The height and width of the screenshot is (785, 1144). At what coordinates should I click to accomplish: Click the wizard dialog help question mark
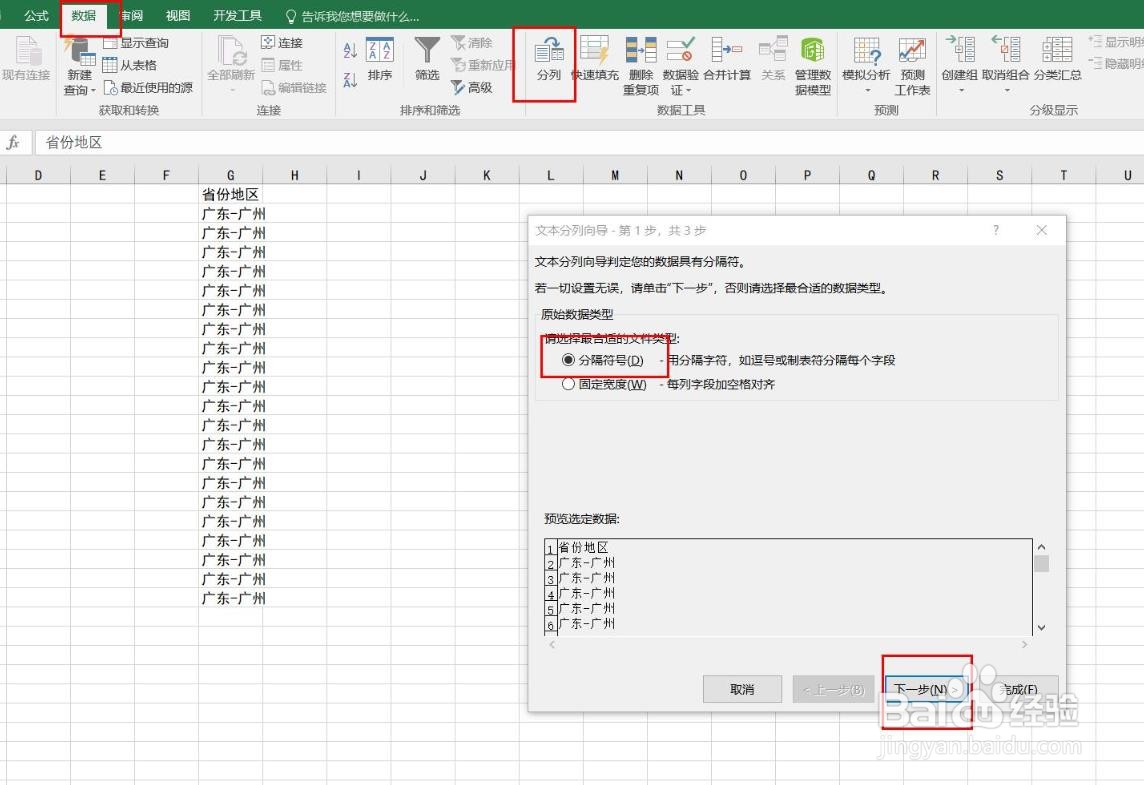tap(996, 230)
